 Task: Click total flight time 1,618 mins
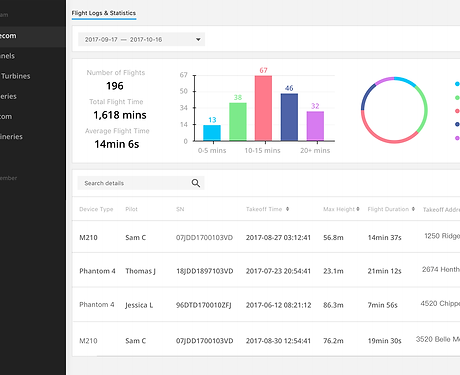coord(120,115)
